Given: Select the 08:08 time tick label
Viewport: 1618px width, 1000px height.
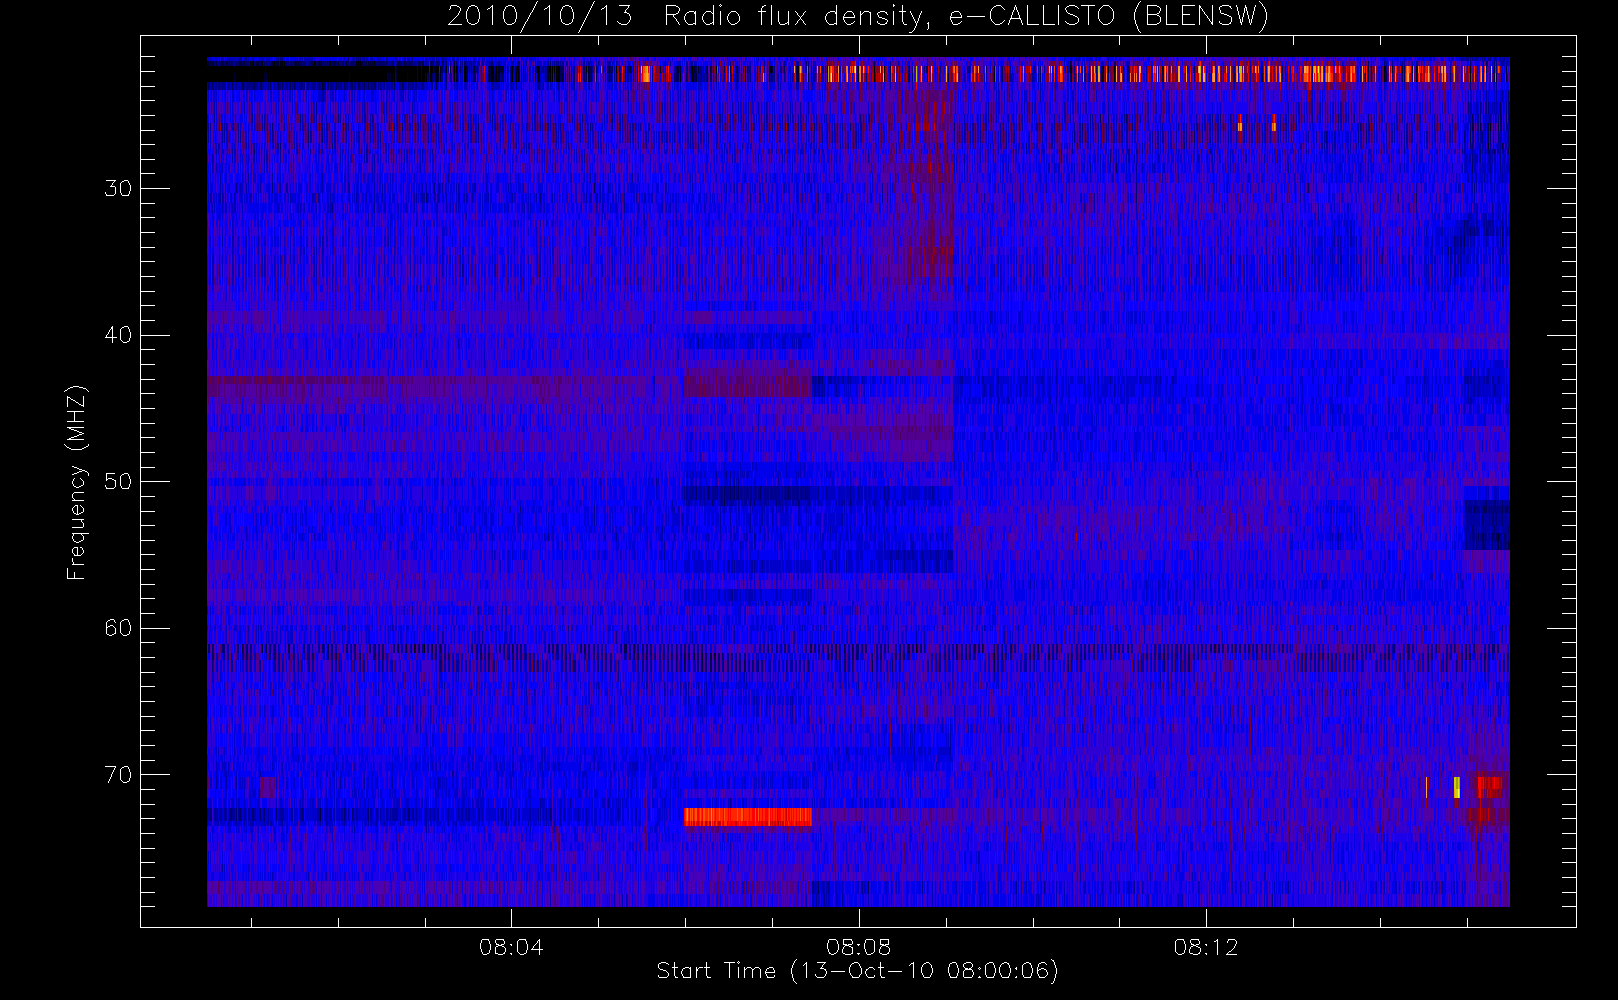Looking at the screenshot, I should tap(858, 947).
